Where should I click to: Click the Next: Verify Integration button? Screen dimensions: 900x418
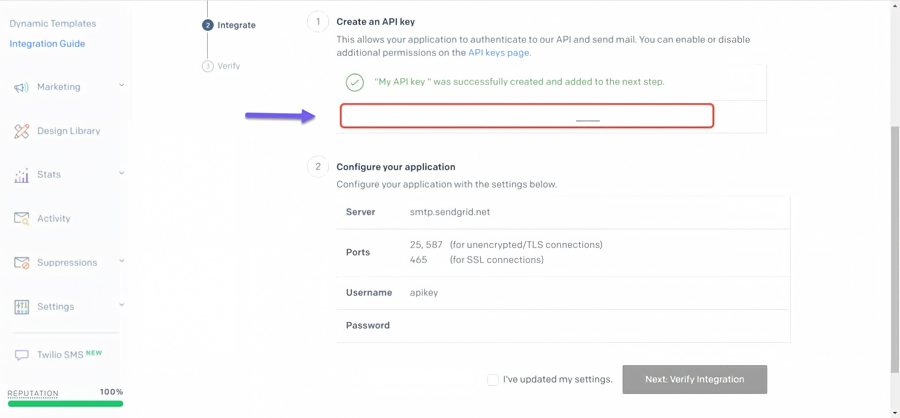point(695,380)
